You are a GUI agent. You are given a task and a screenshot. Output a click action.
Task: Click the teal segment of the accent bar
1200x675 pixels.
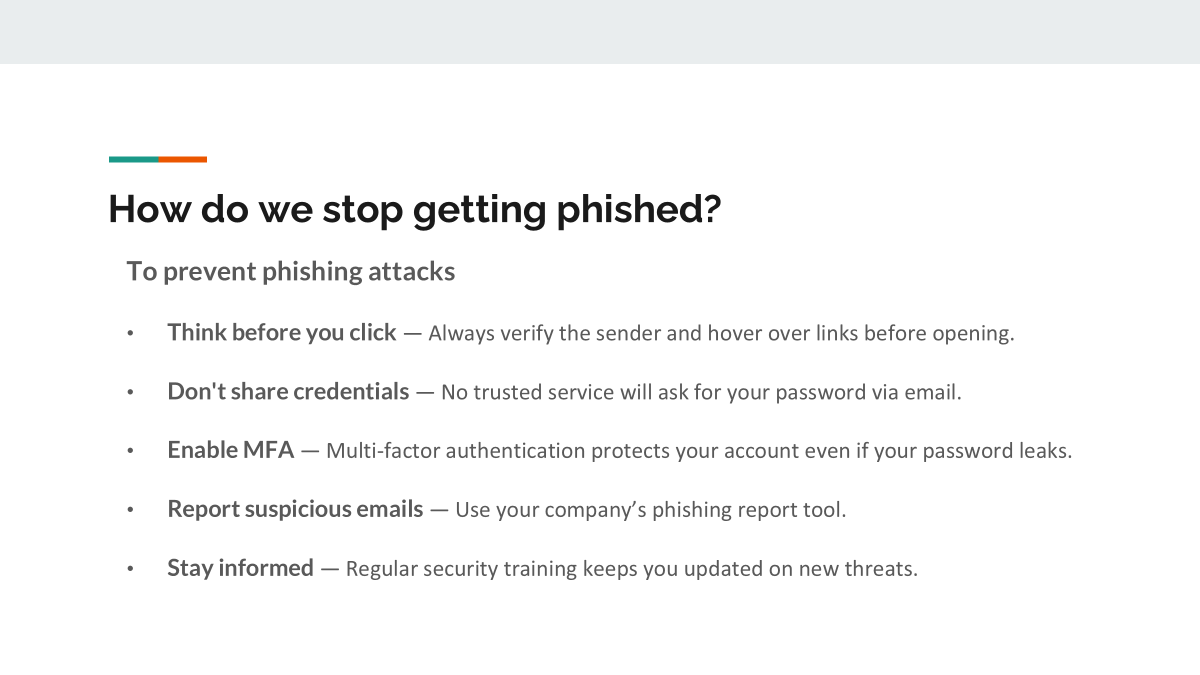coord(133,159)
